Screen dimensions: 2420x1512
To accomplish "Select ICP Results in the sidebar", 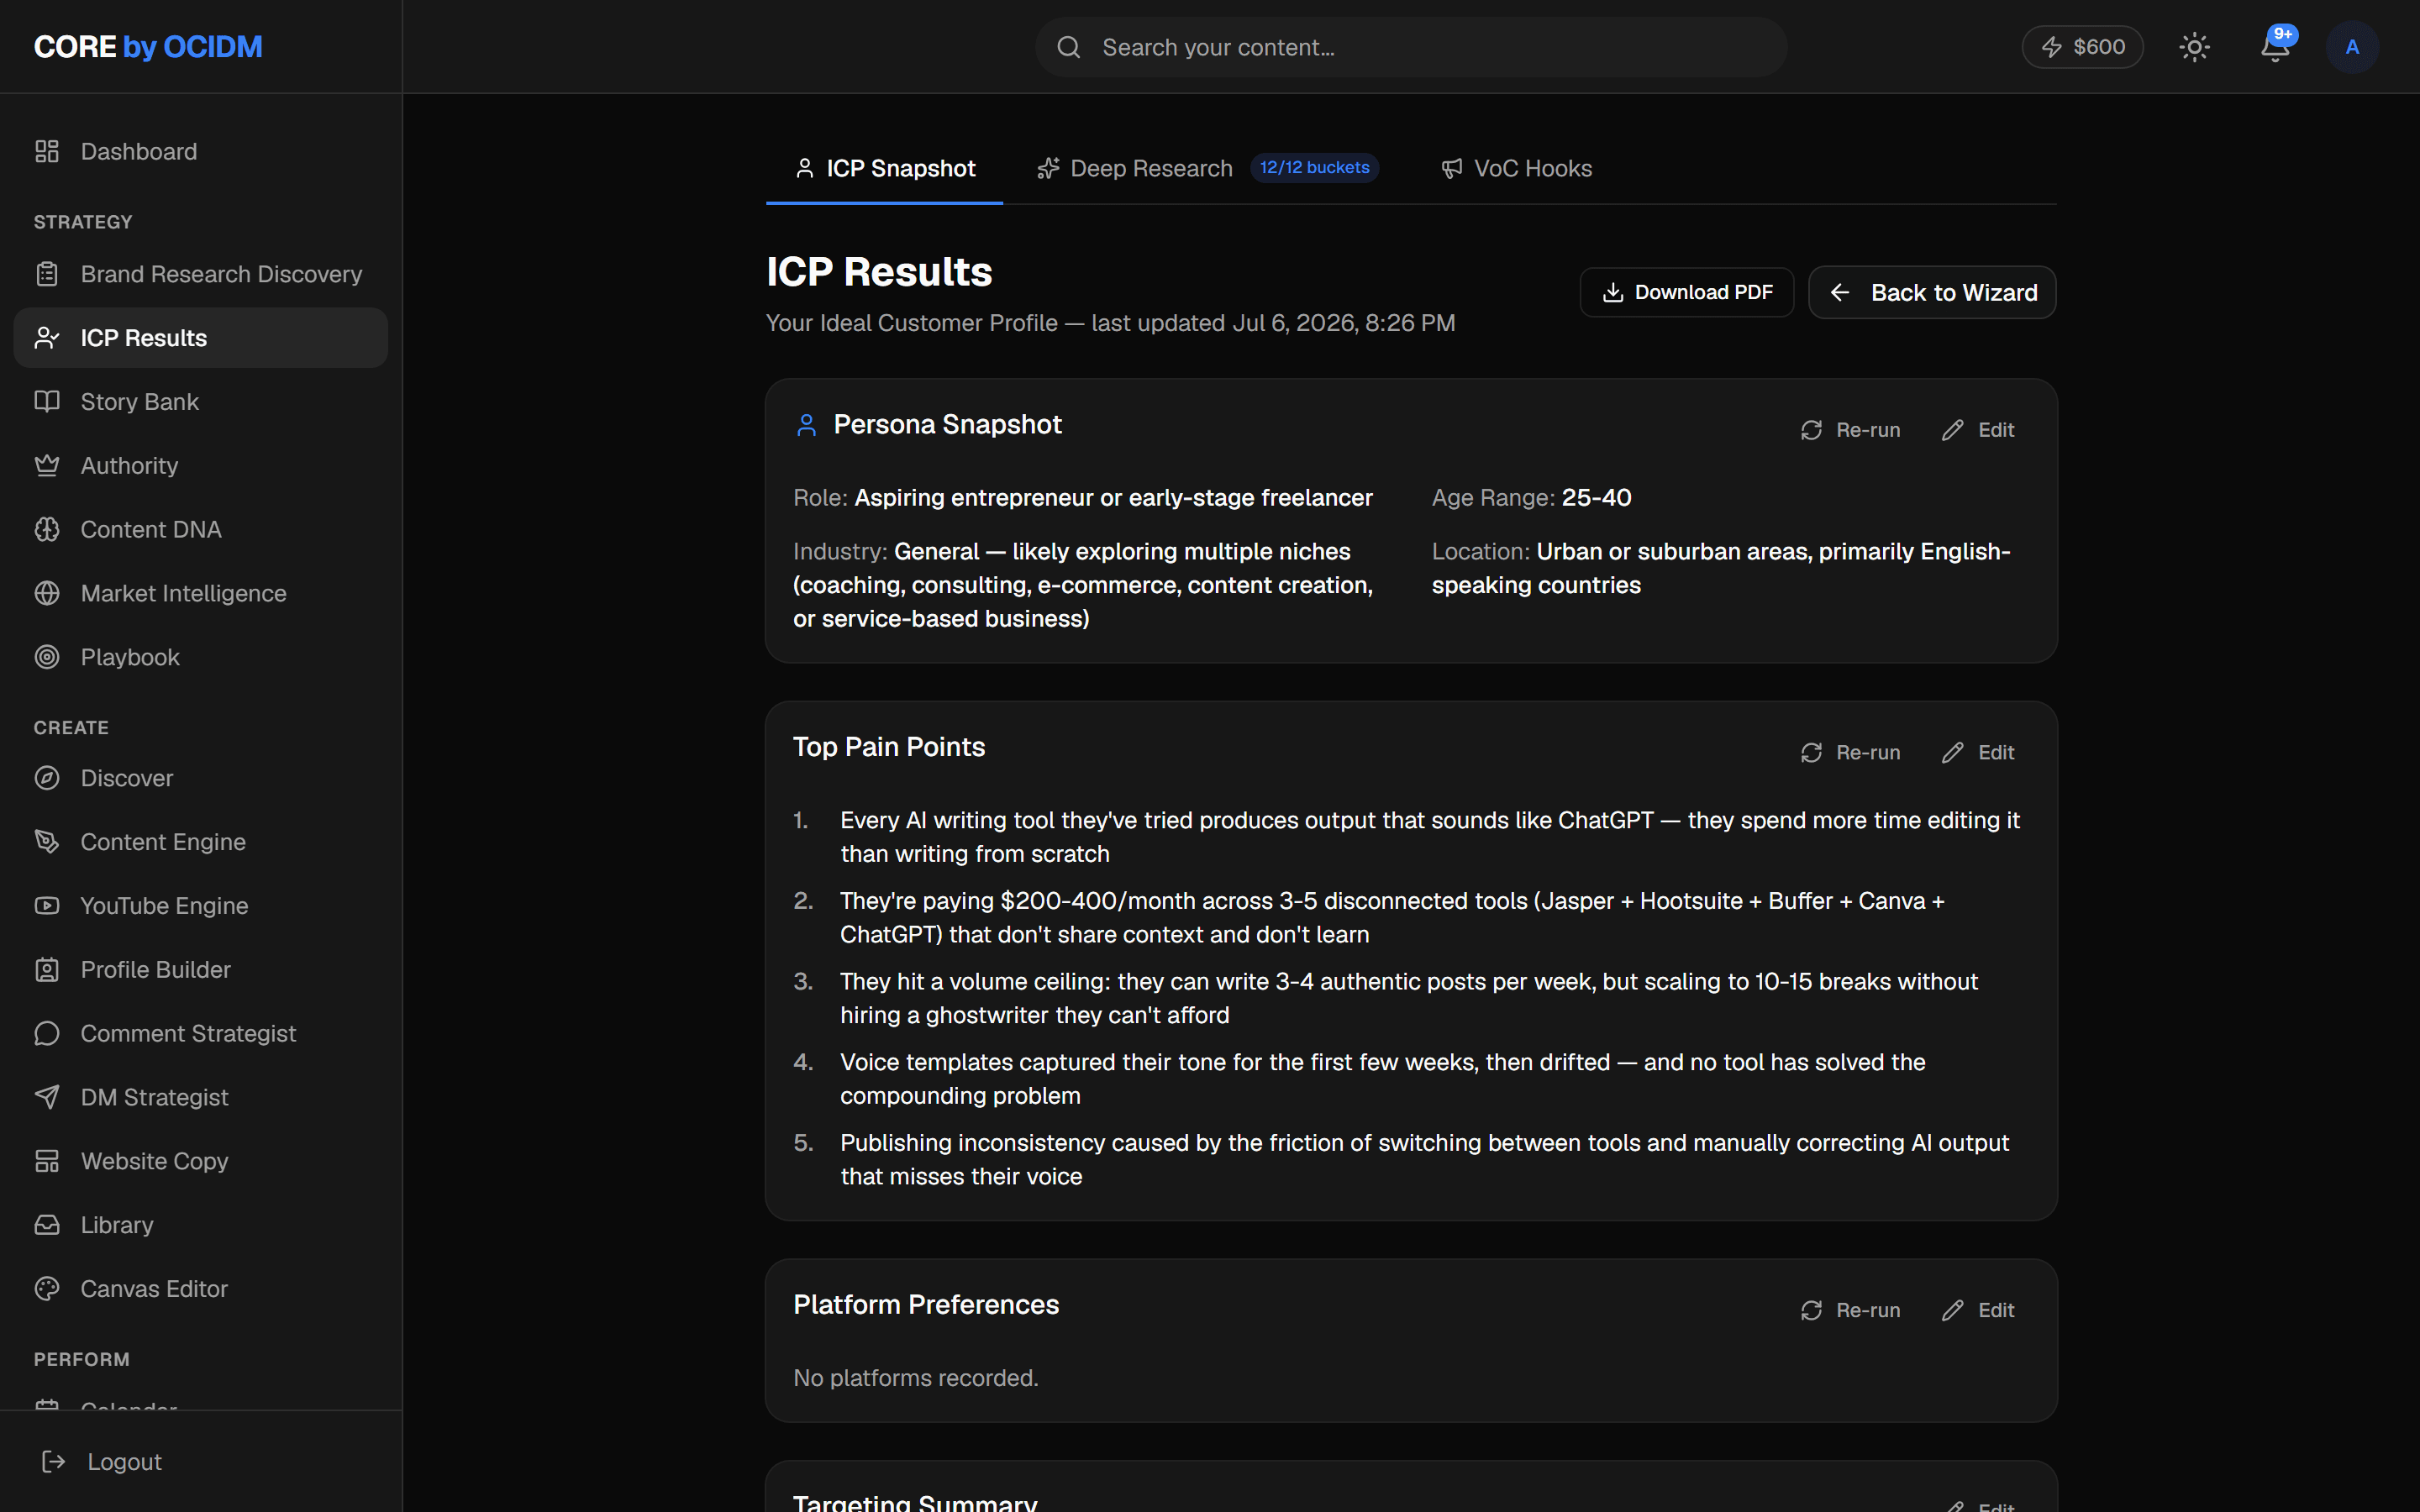I will pos(200,338).
